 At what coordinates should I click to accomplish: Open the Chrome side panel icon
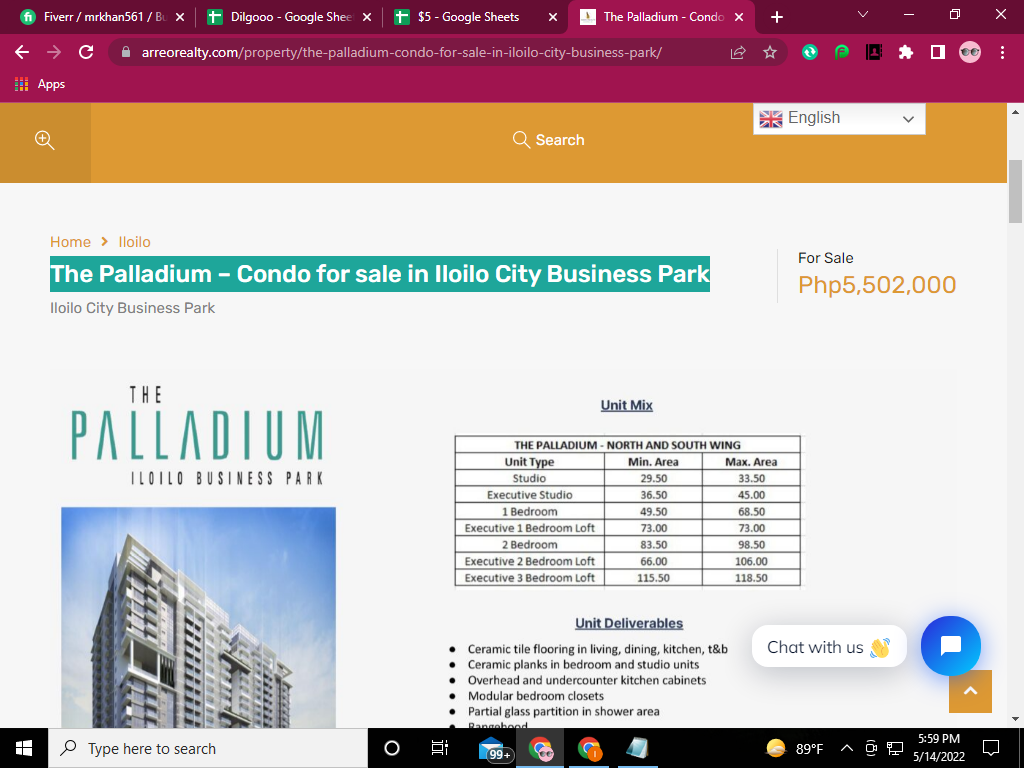938,52
